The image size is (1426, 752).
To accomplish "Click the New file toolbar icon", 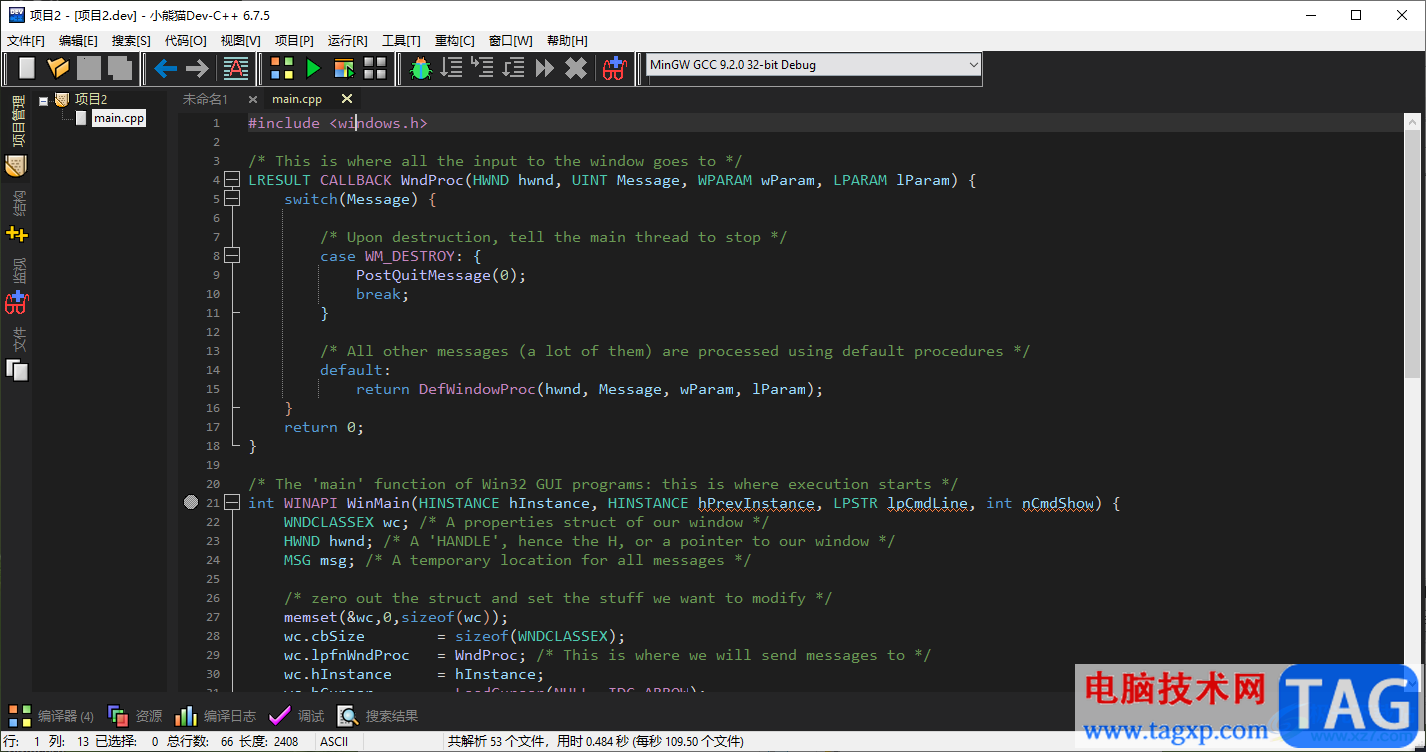I will 27,68.
